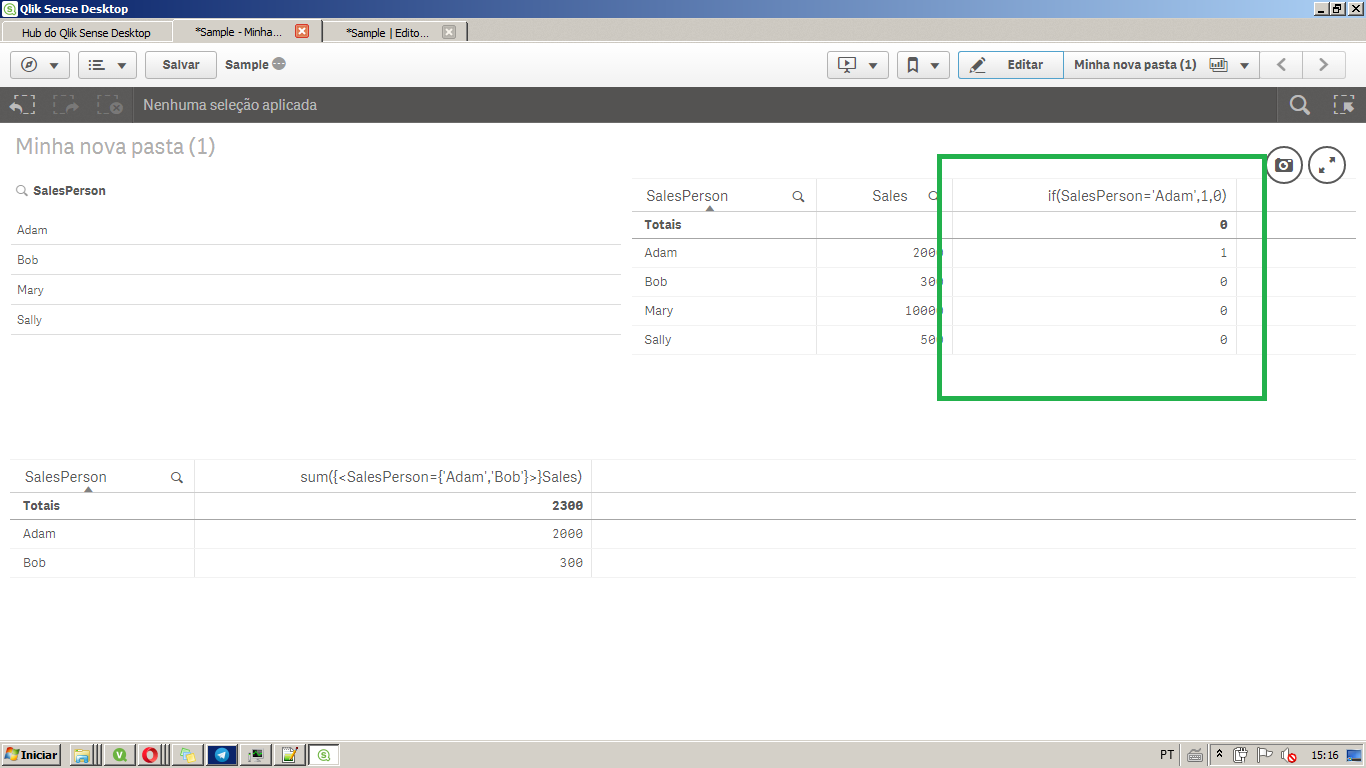Open the stacked folders taskbar icon
1366x768 pixels.
pyautogui.click(x=187, y=755)
